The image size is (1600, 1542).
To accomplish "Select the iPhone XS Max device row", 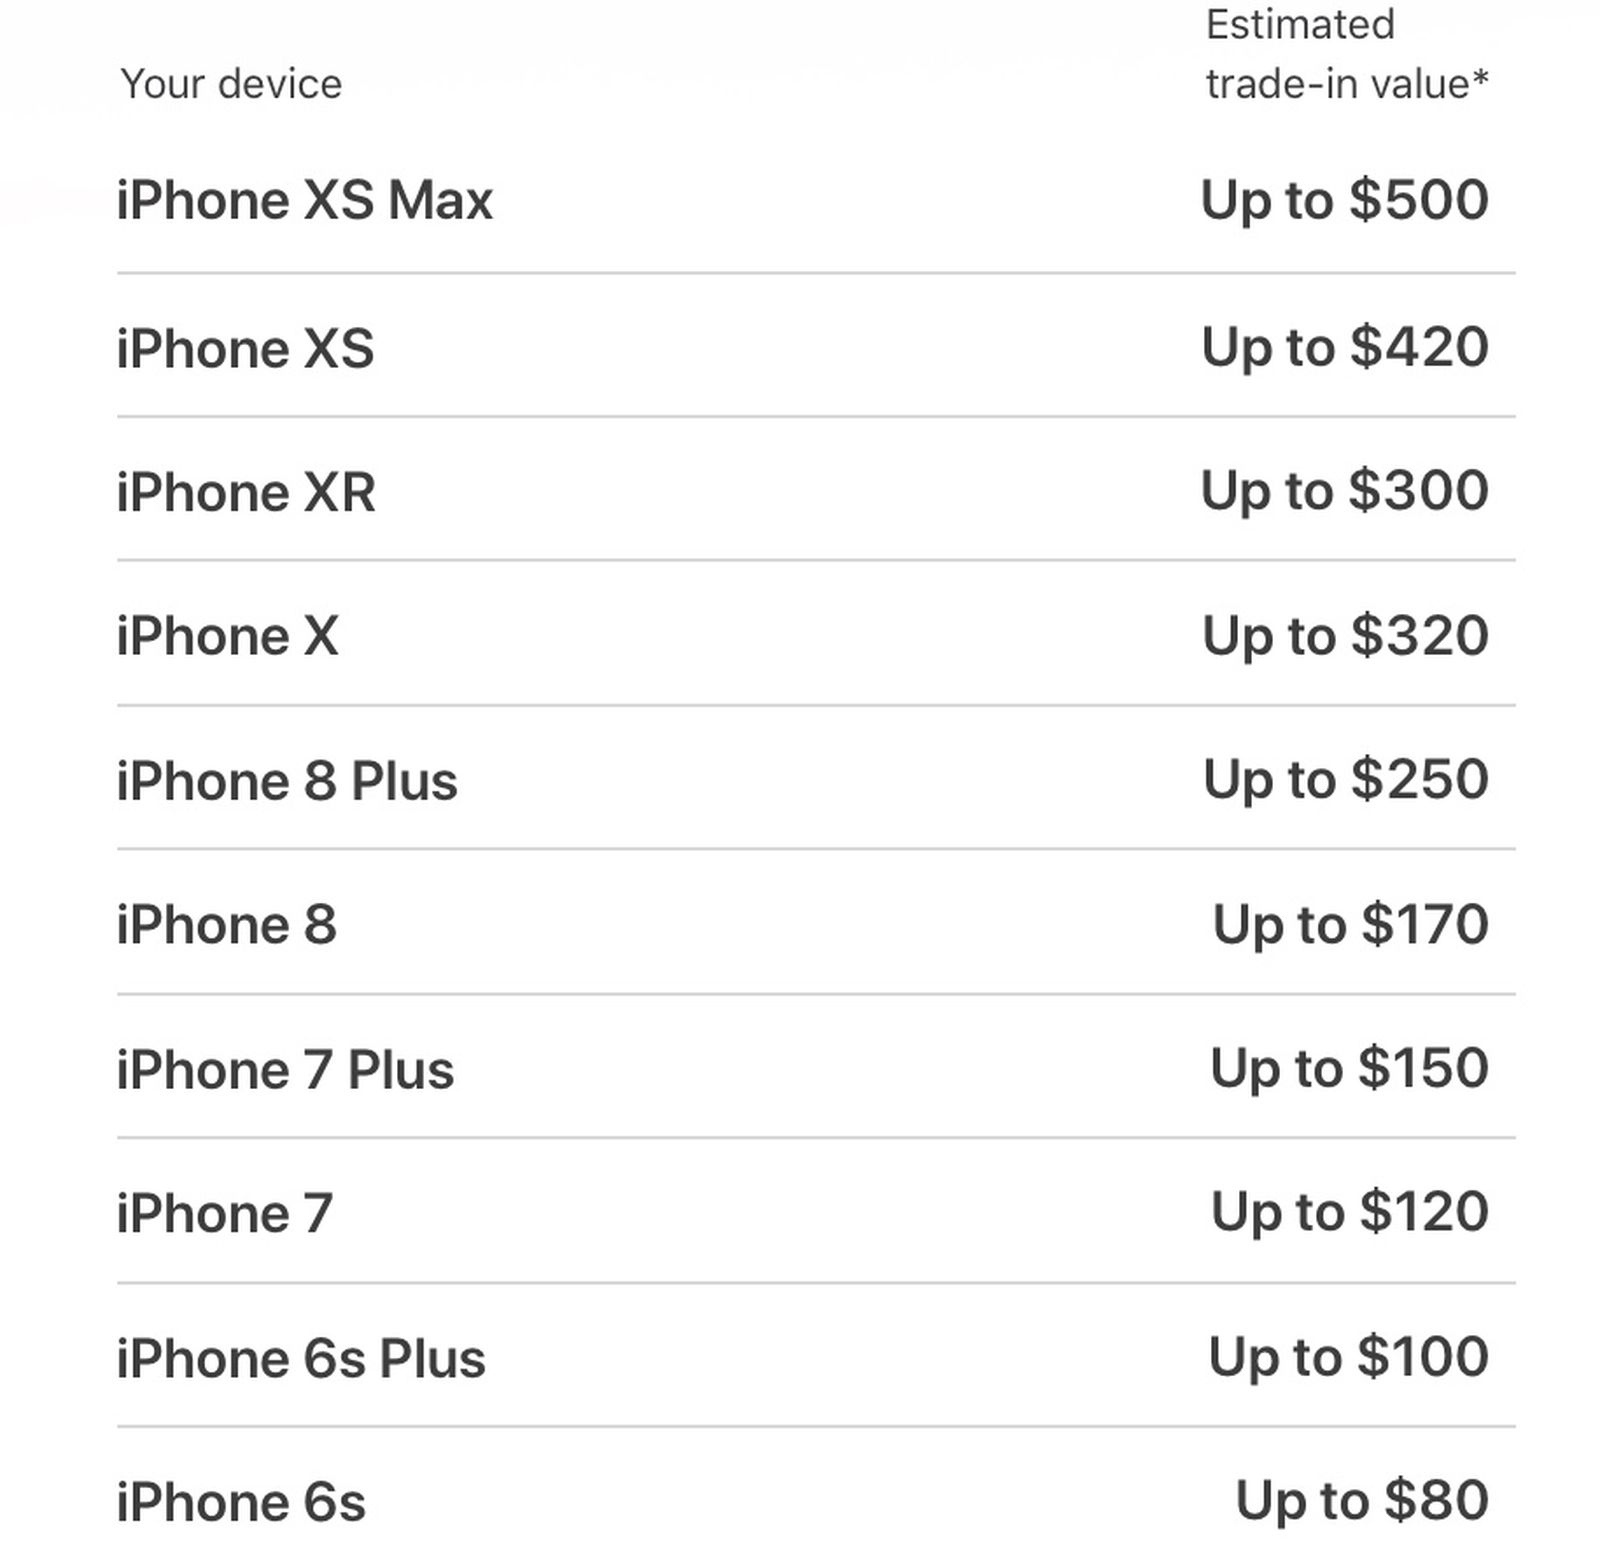I will tap(304, 200).
